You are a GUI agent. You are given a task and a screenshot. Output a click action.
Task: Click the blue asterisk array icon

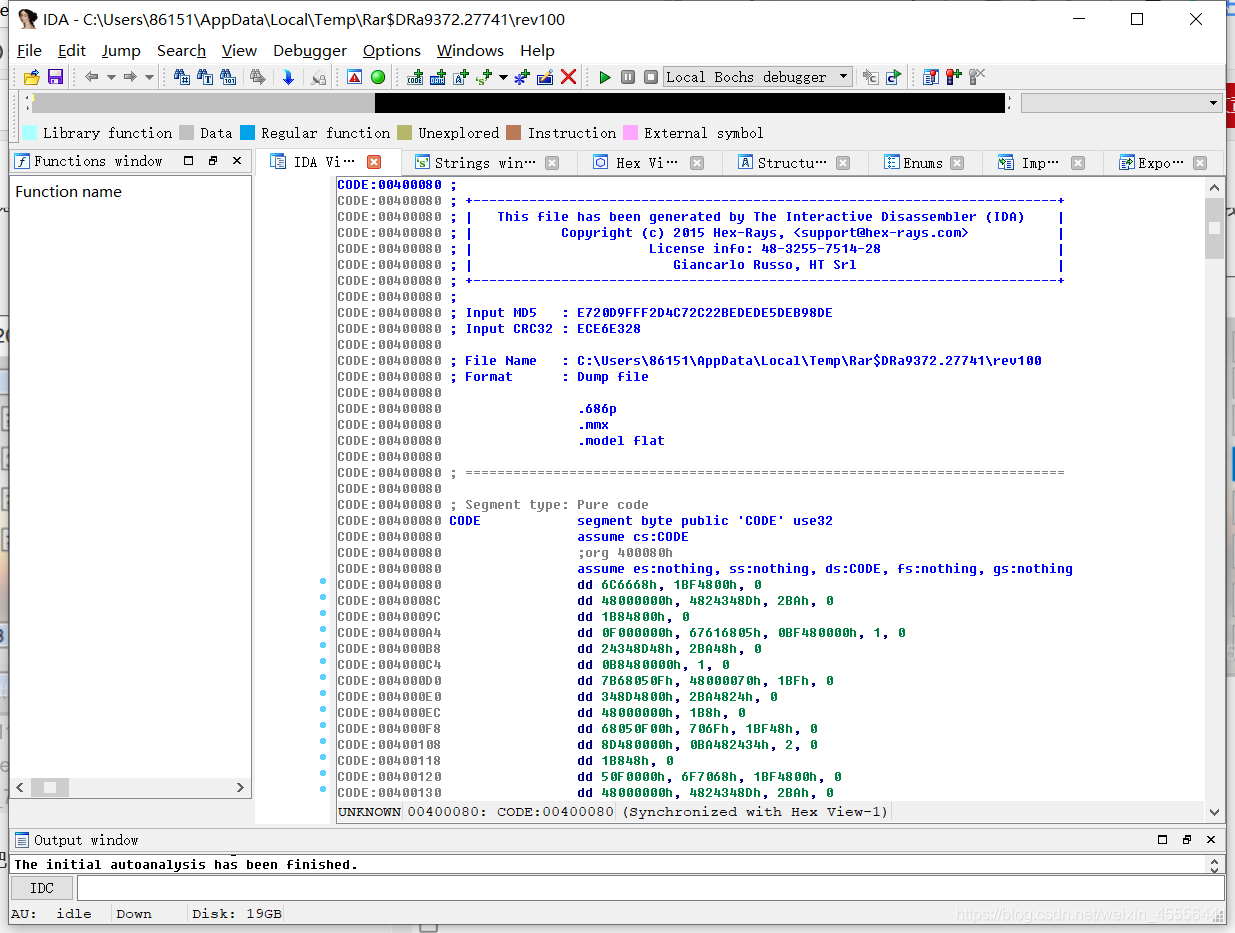[522, 77]
